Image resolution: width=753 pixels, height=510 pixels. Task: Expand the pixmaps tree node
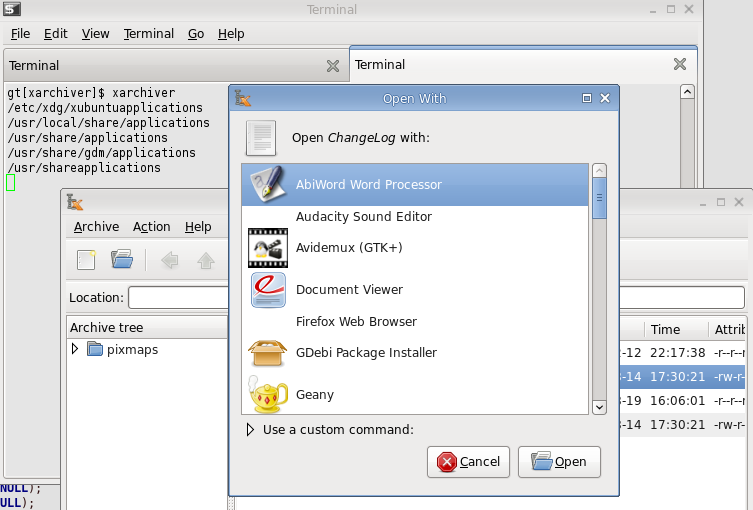coord(75,350)
